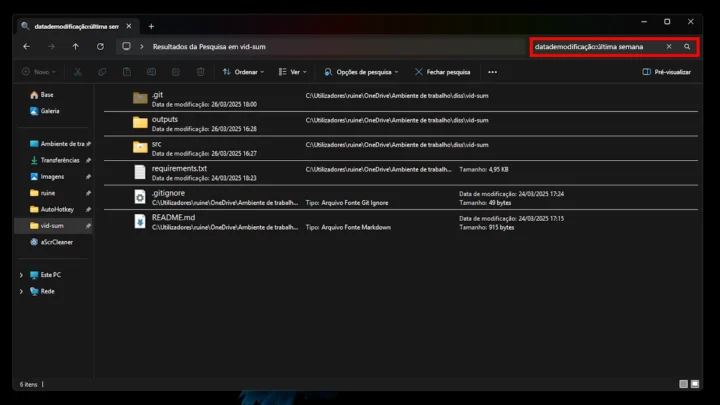The height and width of the screenshot is (405, 720).
Task: Close the search results tab
Action: 129,26
